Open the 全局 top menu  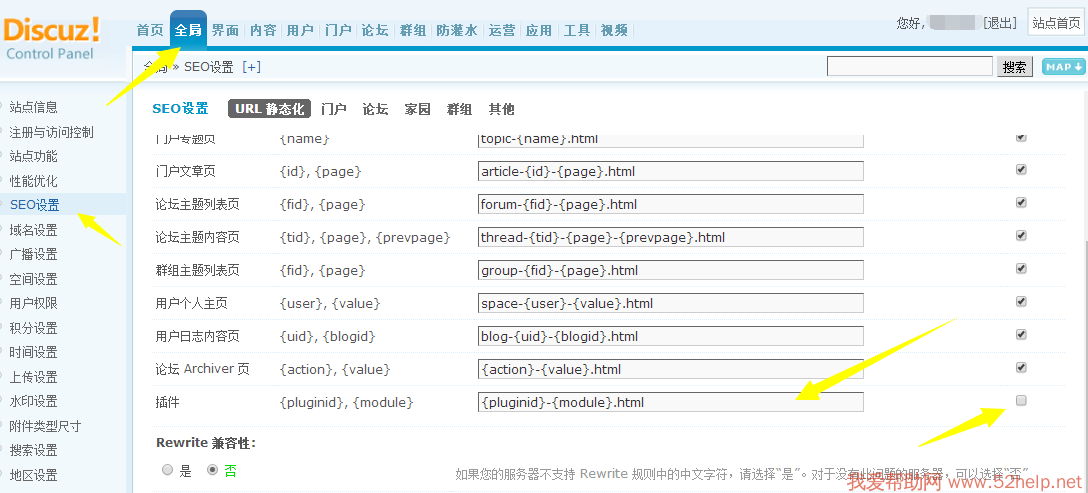pyautogui.click(x=188, y=30)
